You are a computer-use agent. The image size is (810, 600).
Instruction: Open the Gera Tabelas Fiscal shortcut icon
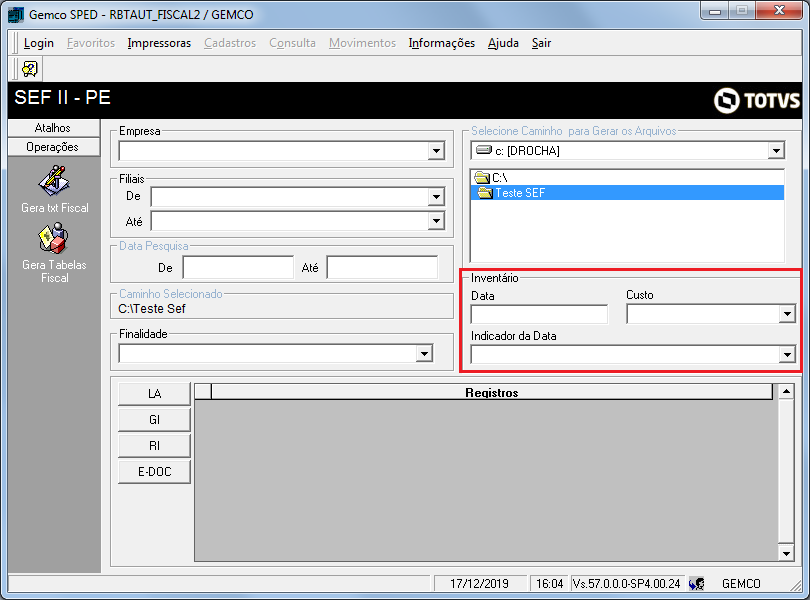tap(54, 238)
